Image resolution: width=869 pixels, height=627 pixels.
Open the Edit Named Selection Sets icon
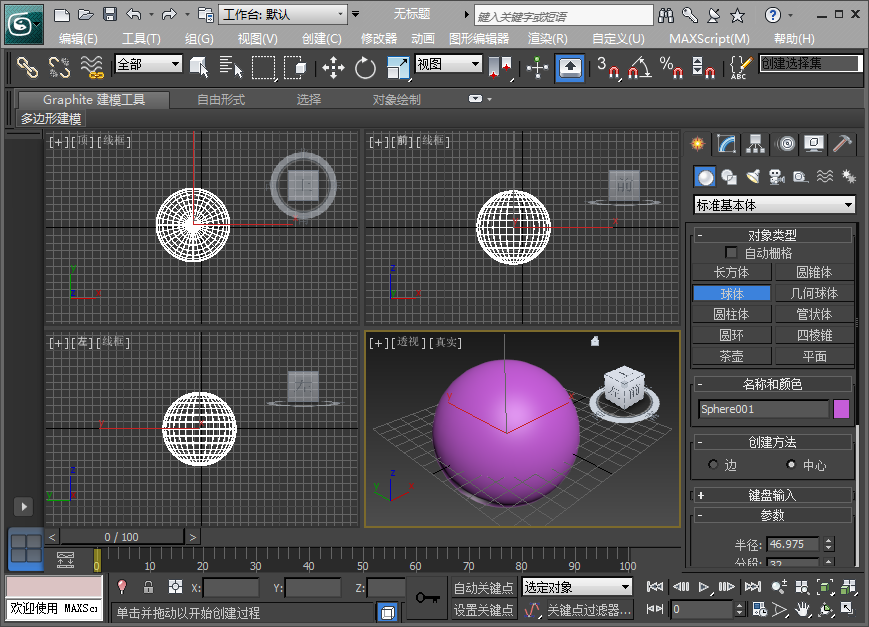point(740,68)
